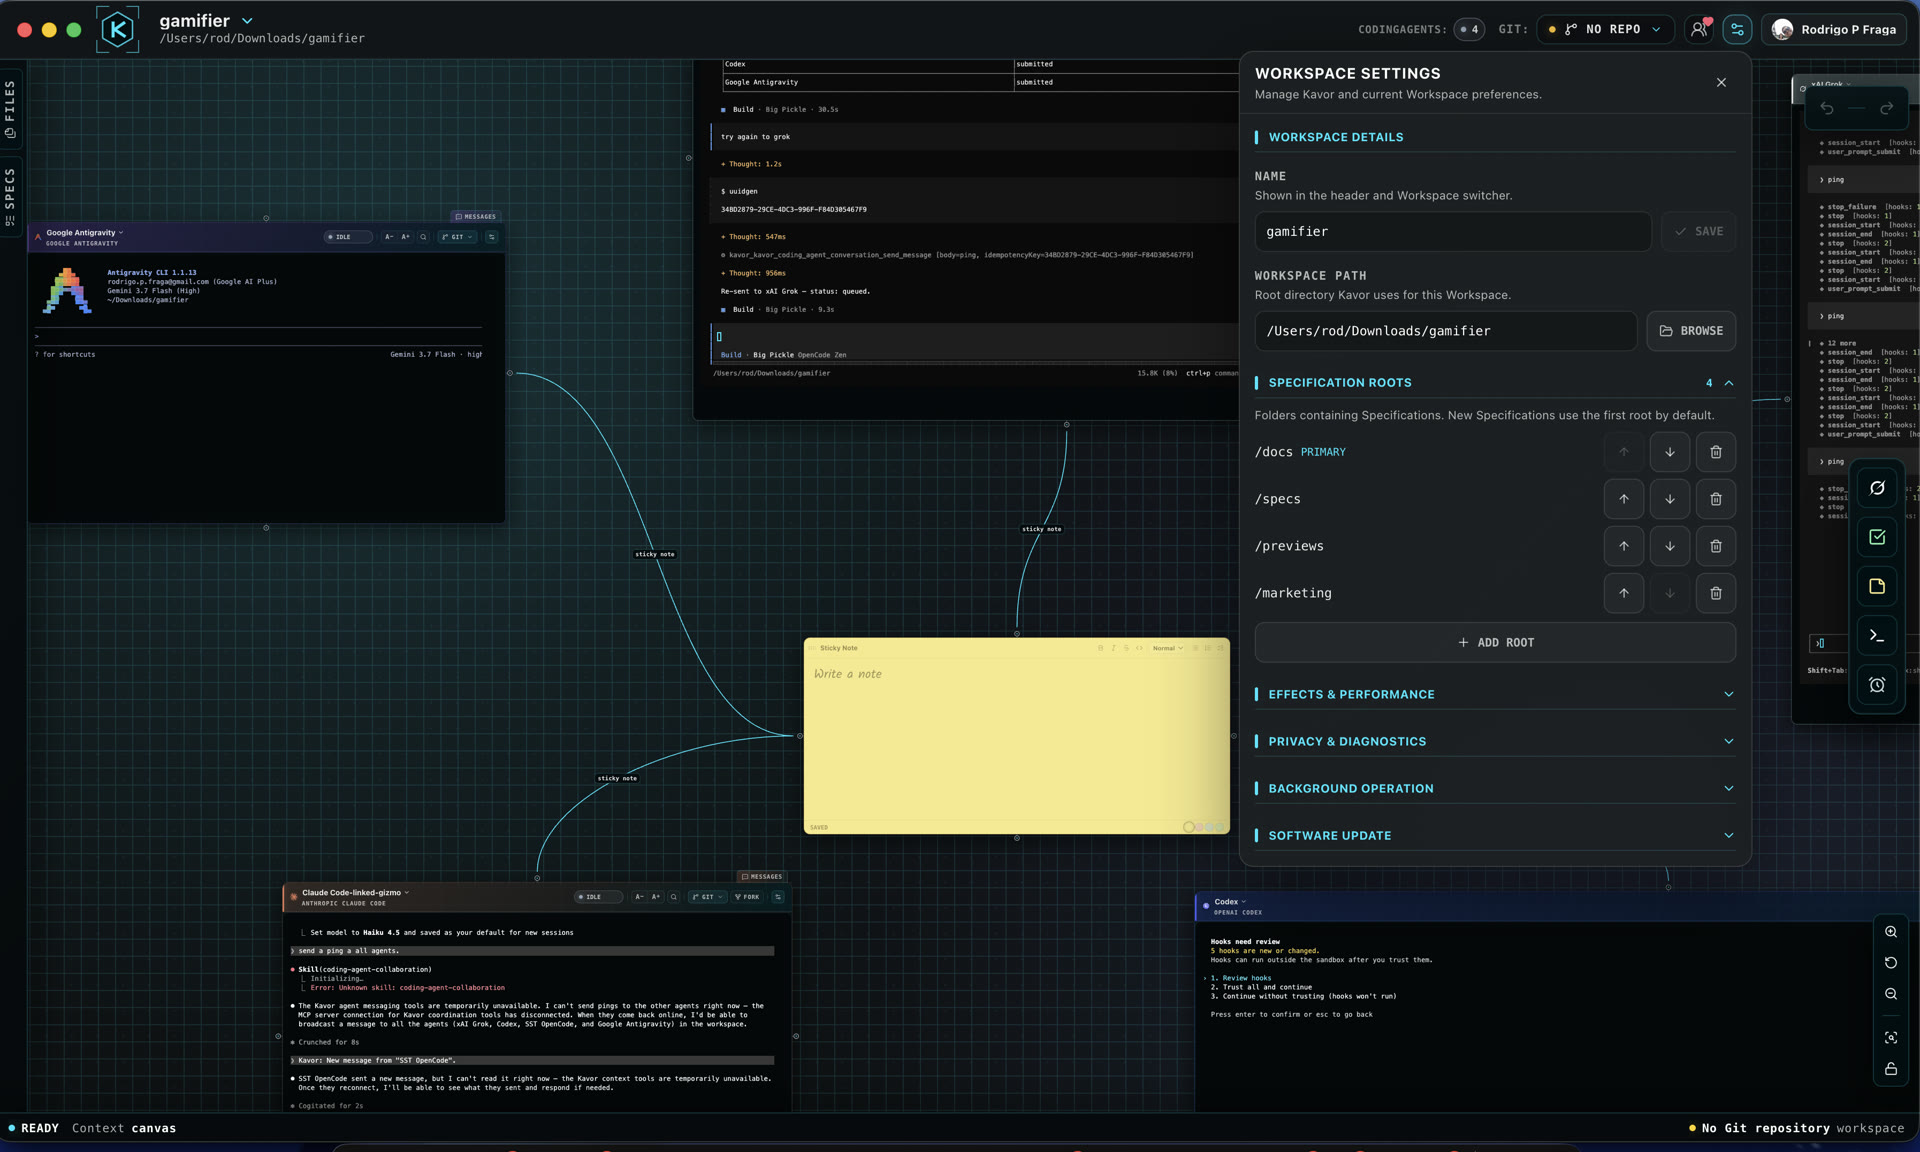Click the alarm clock icon in floating toolbar
The image size is (1920, 1152).
click(1877, 685)
